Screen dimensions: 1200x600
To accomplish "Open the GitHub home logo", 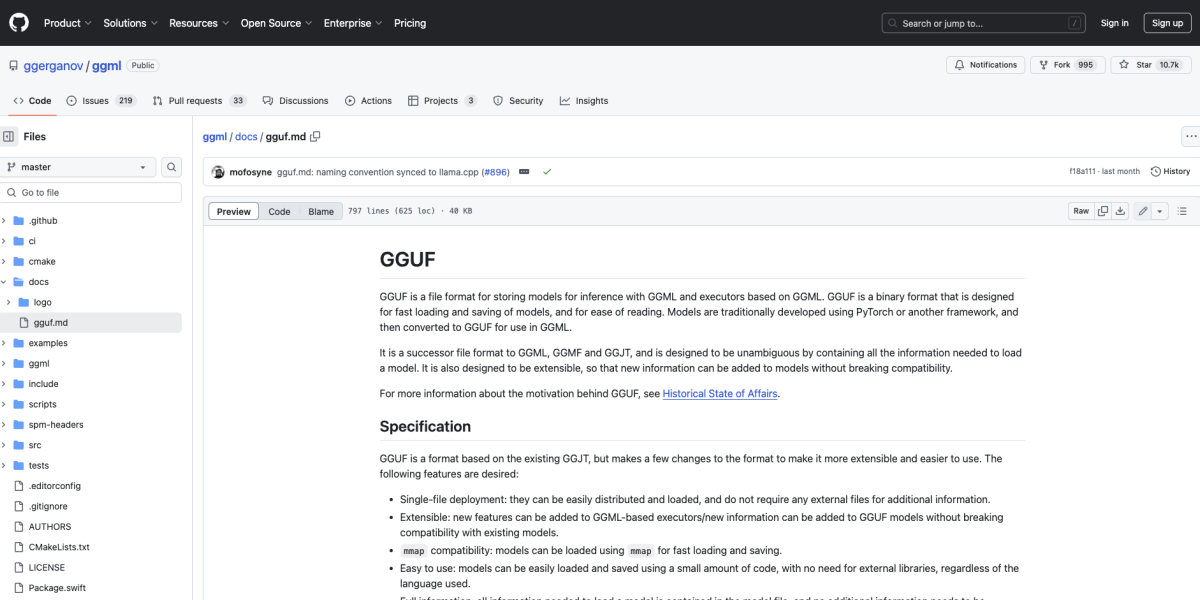I will coord(18,22).
